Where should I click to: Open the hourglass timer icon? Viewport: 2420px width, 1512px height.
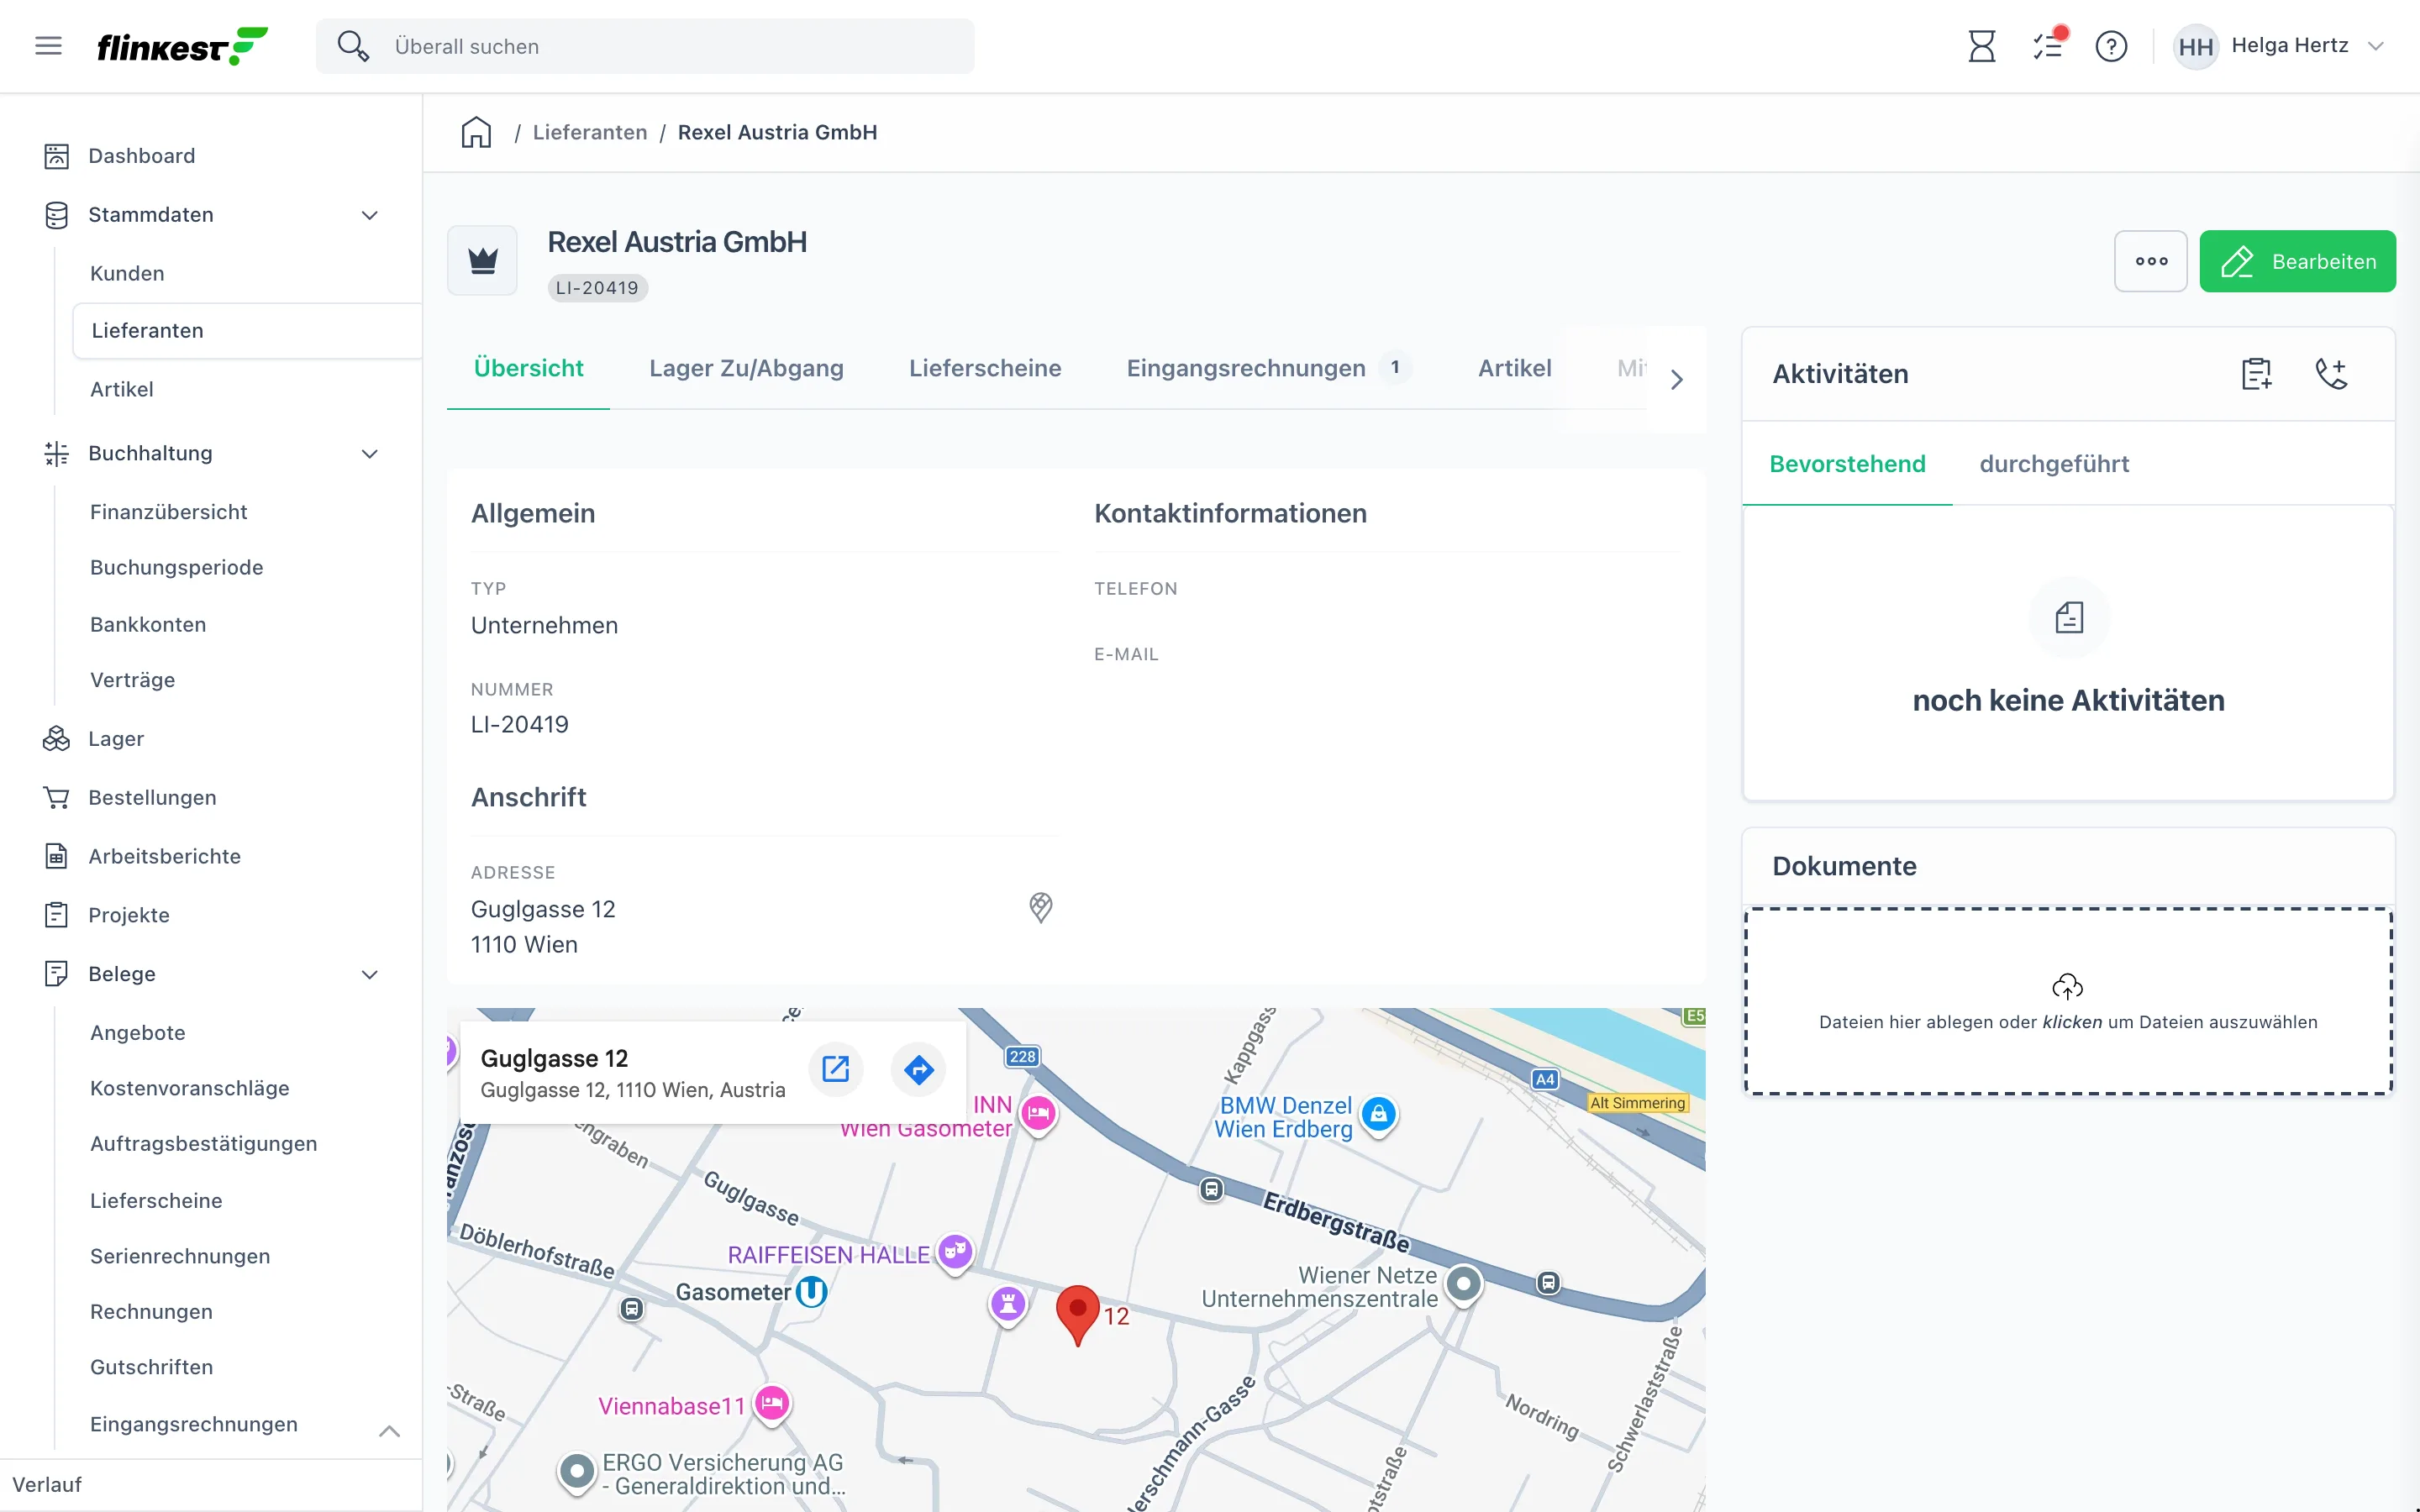(x=1981, y=46)
